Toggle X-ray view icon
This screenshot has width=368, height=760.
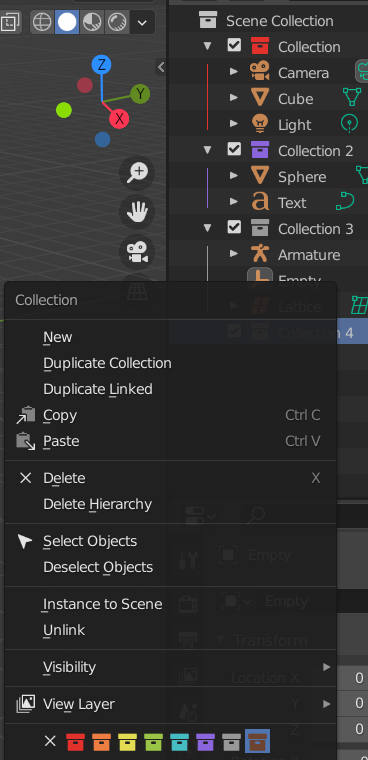9,22
